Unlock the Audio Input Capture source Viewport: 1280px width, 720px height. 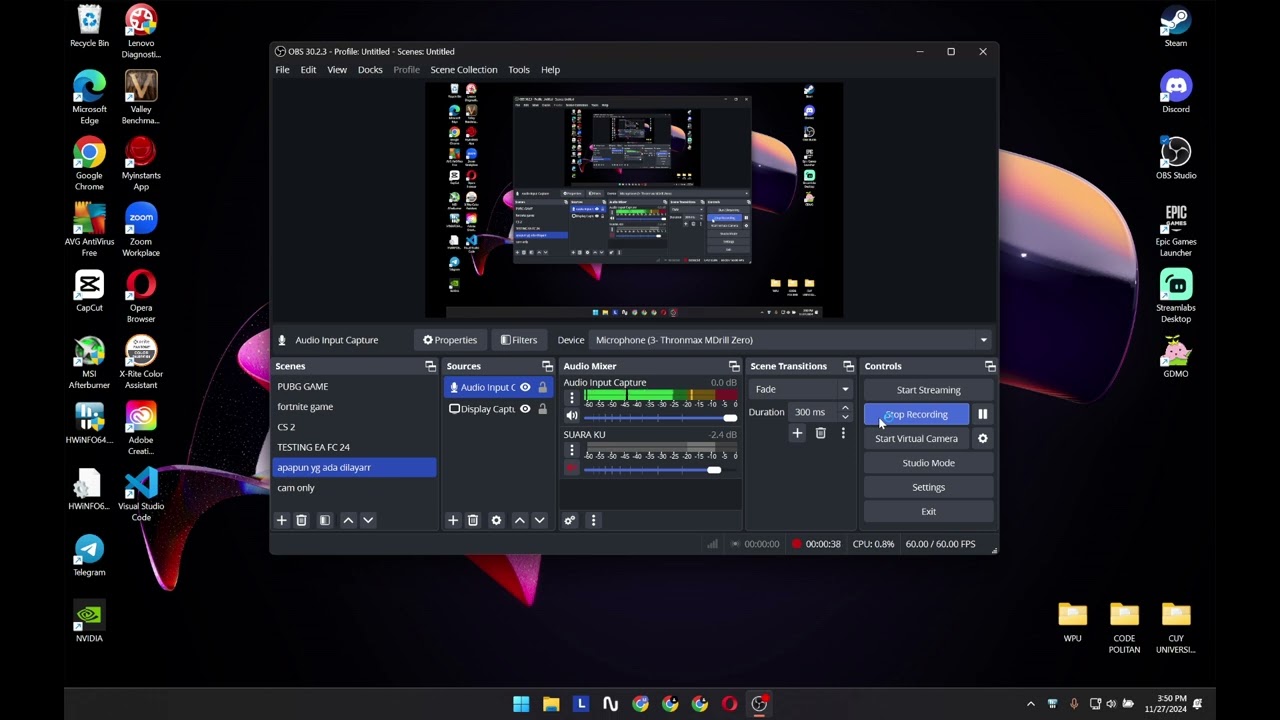(x=543, y=387)
